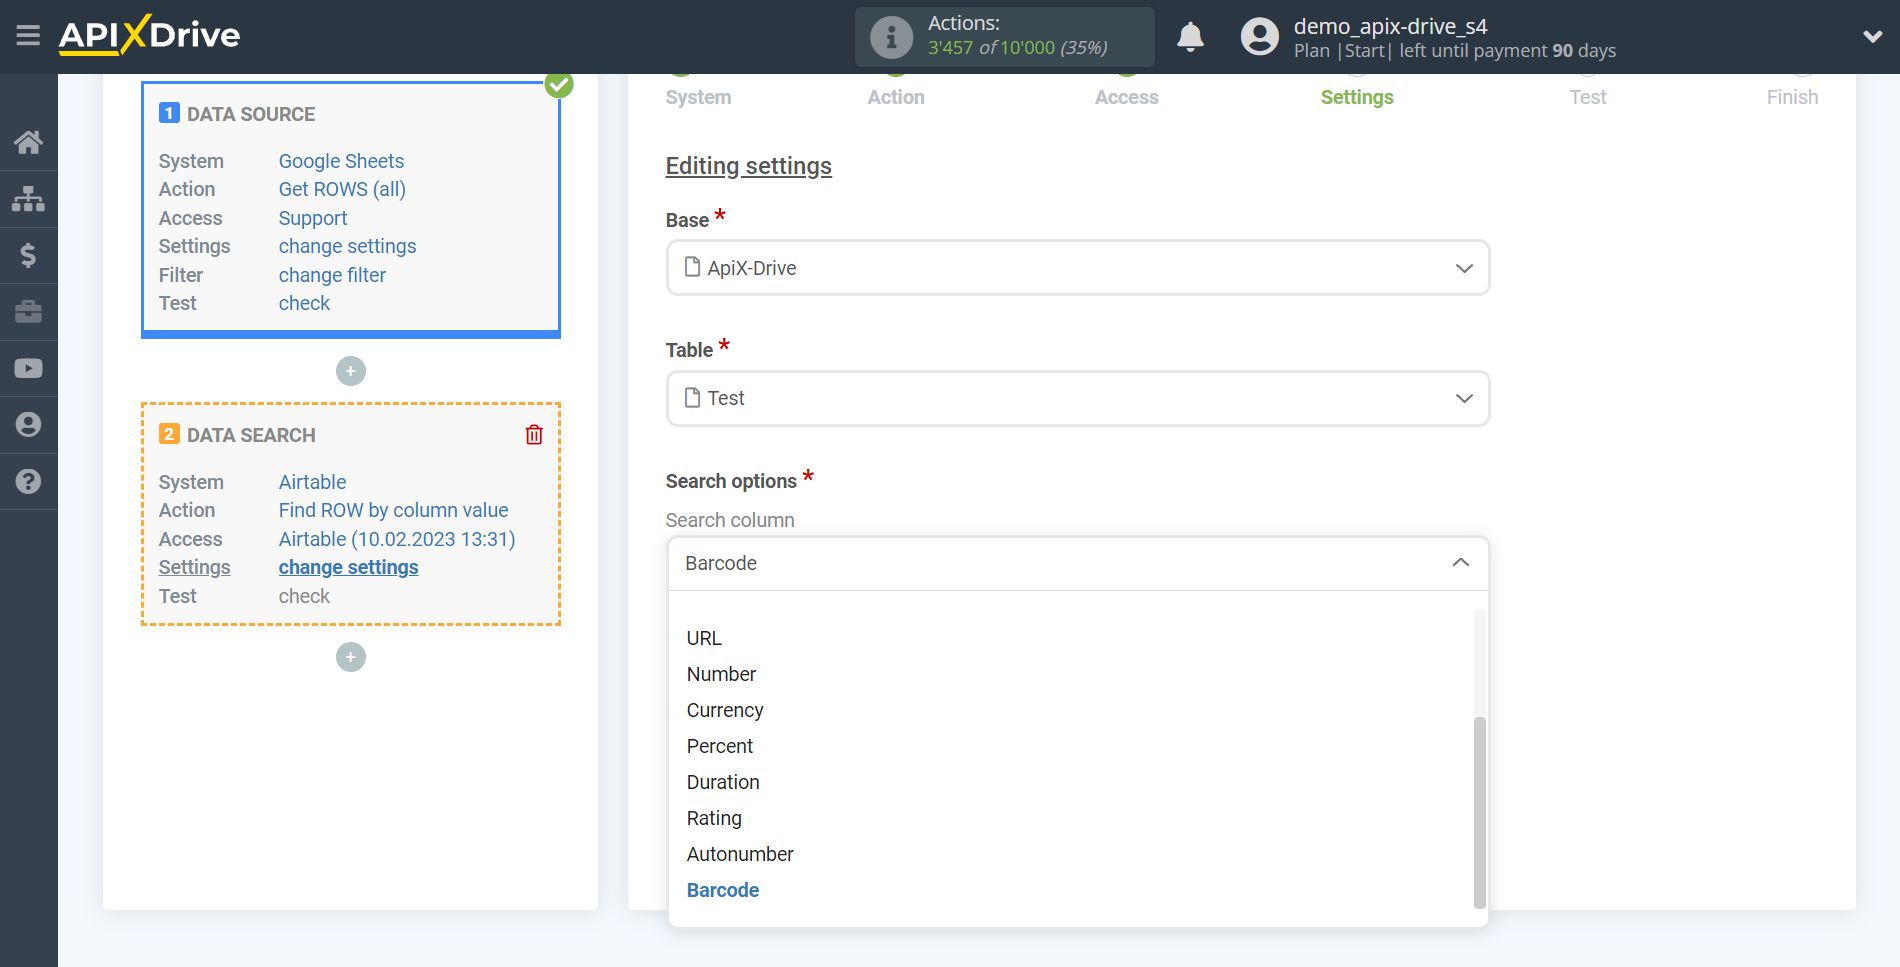Viewport: 1900px width, 967px height.
Task: Go to Home in the sidebar
Action: (x=28, y=142)
